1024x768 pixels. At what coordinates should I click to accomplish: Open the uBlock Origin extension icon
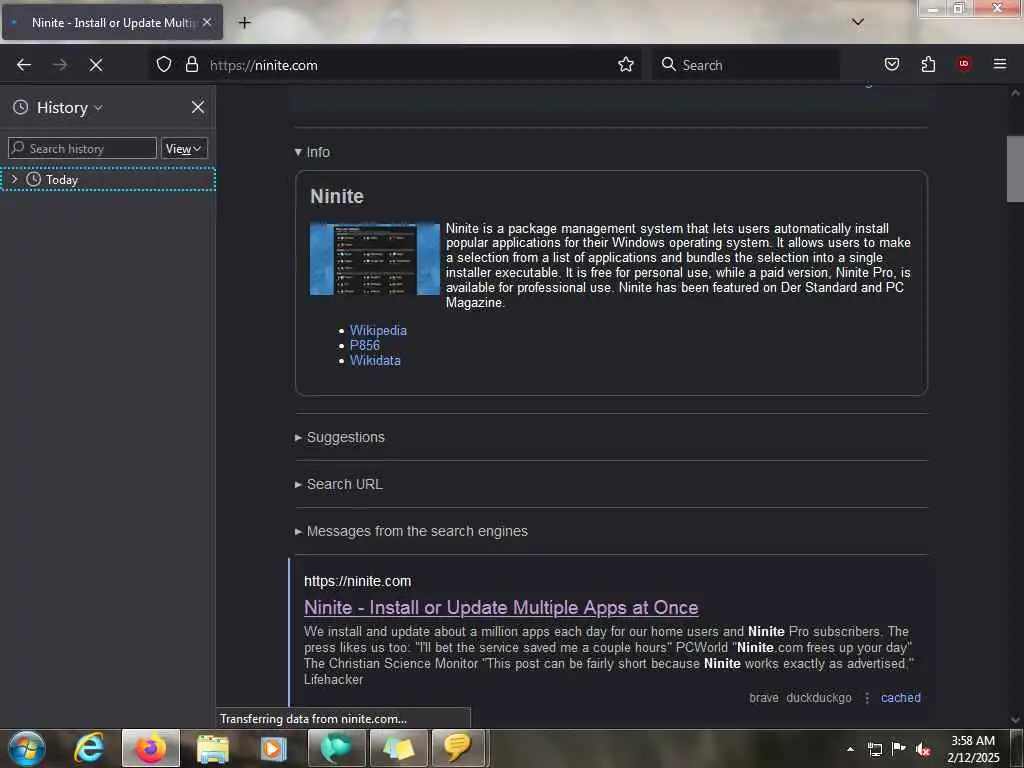(x=963, y=64)
